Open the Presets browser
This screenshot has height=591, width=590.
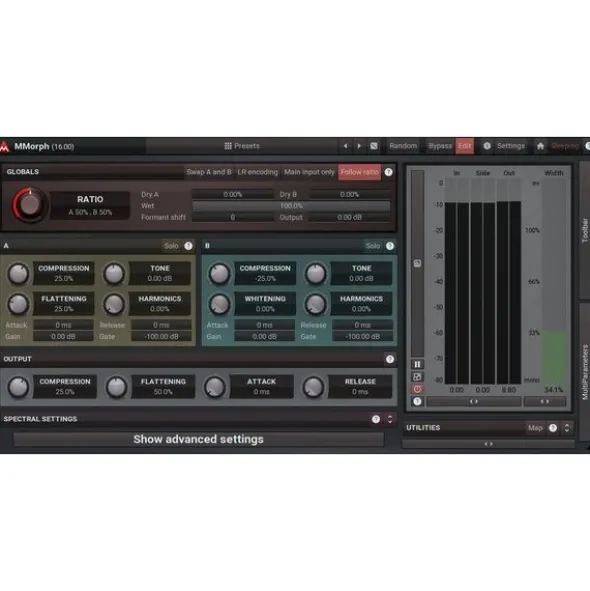242,146
